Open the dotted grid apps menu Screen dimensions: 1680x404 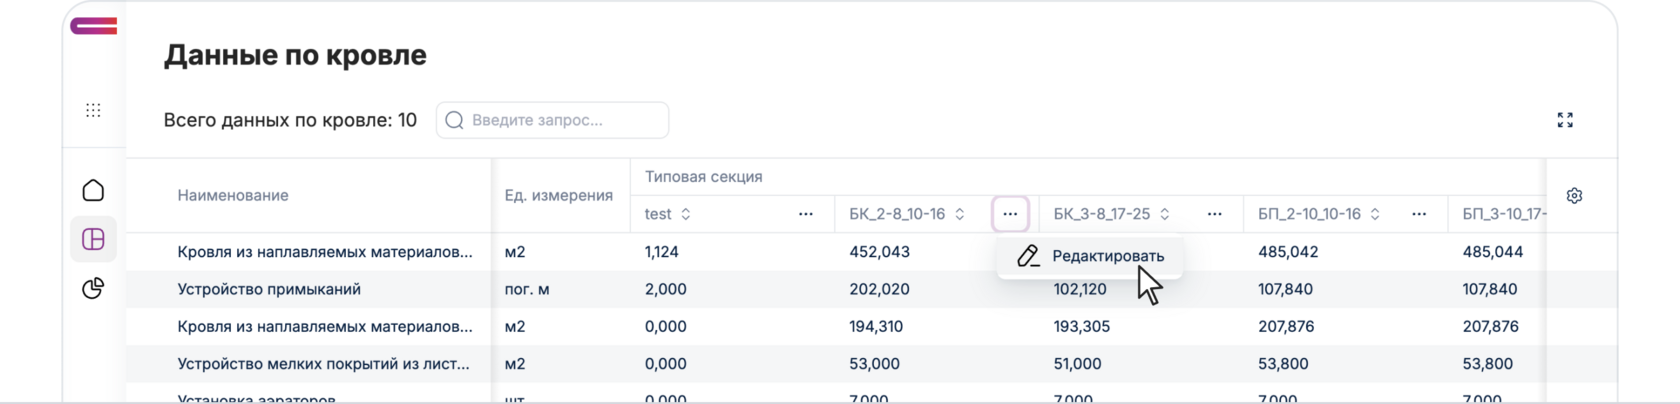click(x=93, y=110)
